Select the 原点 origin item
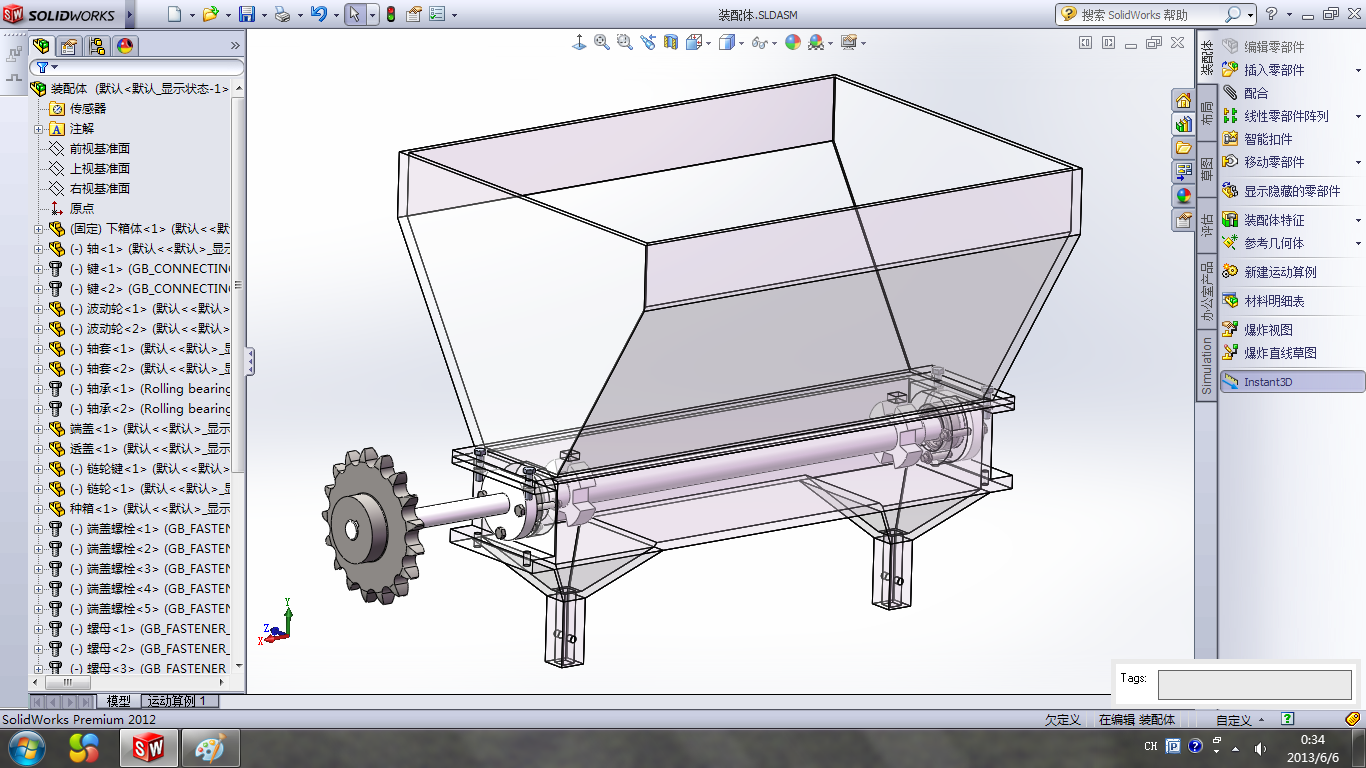The width and height of the screenshot is (1366, 768). pos(82,209)
